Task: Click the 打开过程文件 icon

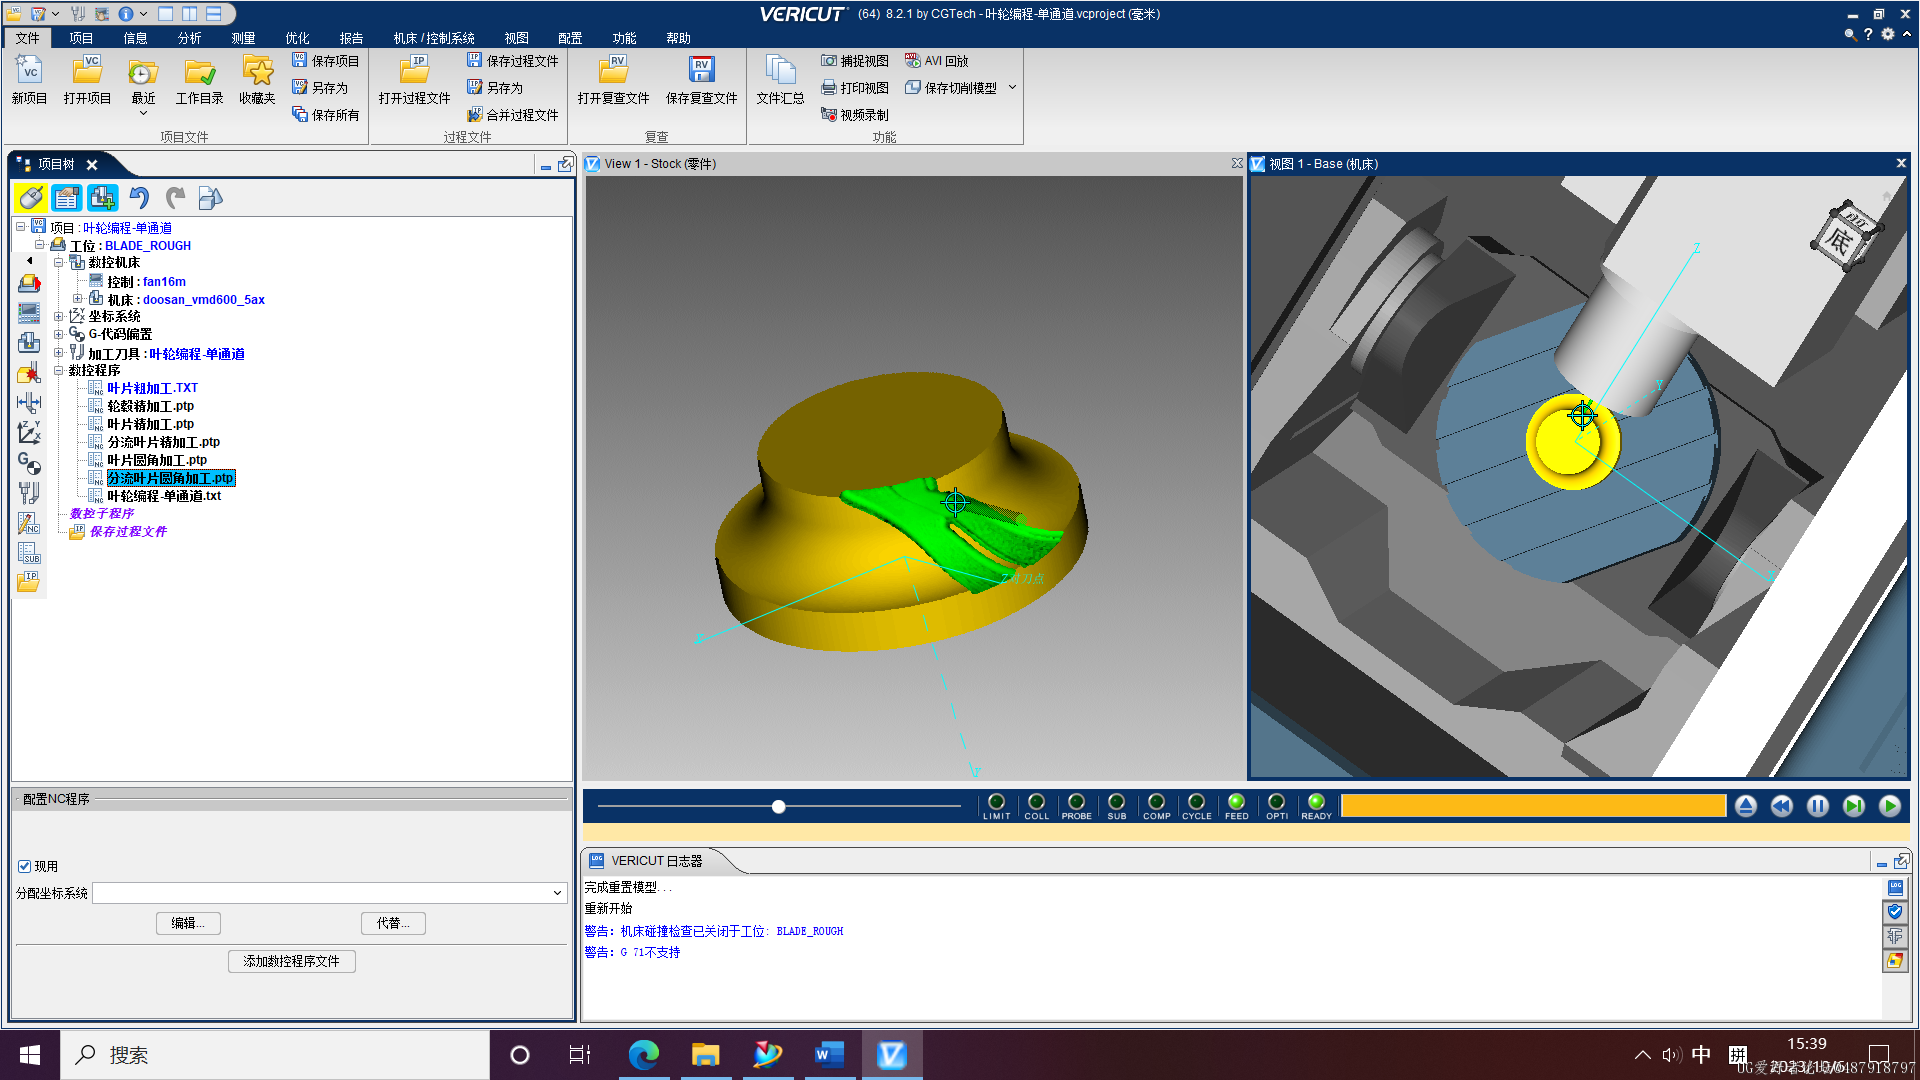Action: click(x=414, y=79)
